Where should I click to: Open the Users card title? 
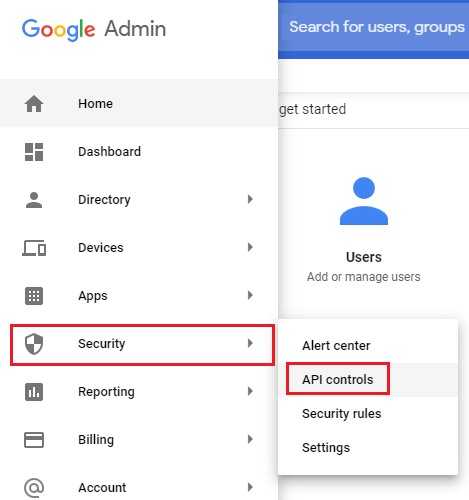pos(364,257)
